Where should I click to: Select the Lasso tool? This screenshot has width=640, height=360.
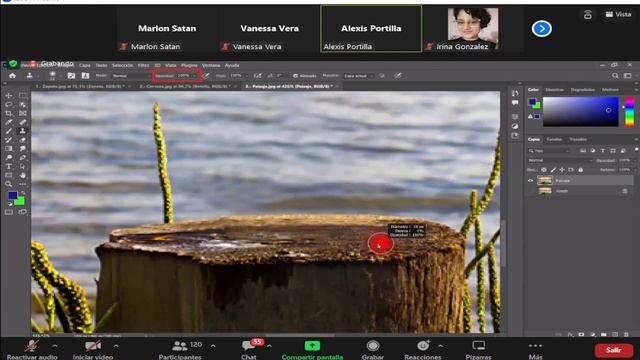coord(9,104)
